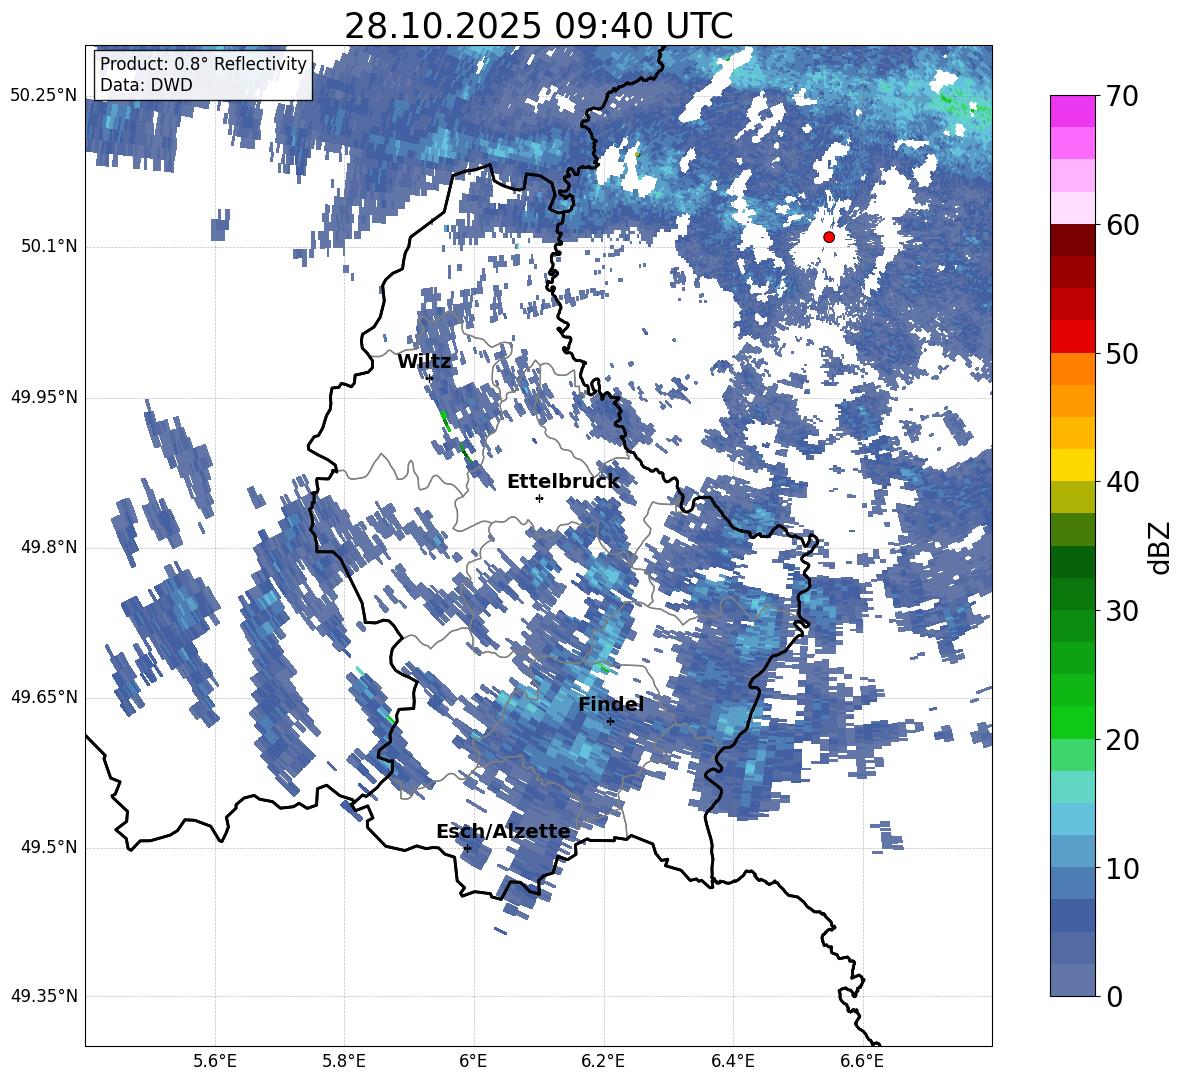
Task: Click the Findel location cross marker
Action: pyautogui.click(x=610, y=721)
